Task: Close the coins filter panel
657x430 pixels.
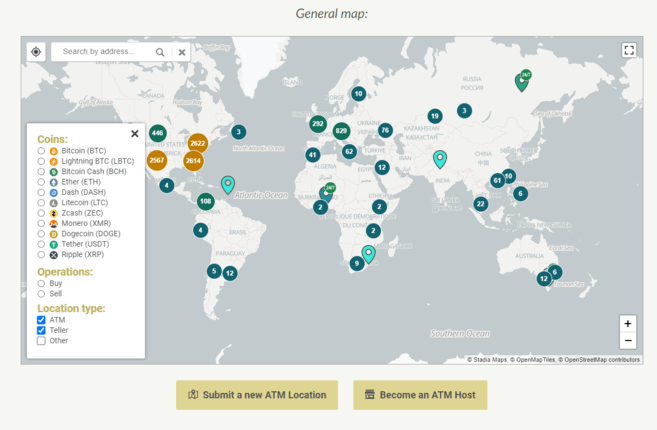Action: coord(135,134)
